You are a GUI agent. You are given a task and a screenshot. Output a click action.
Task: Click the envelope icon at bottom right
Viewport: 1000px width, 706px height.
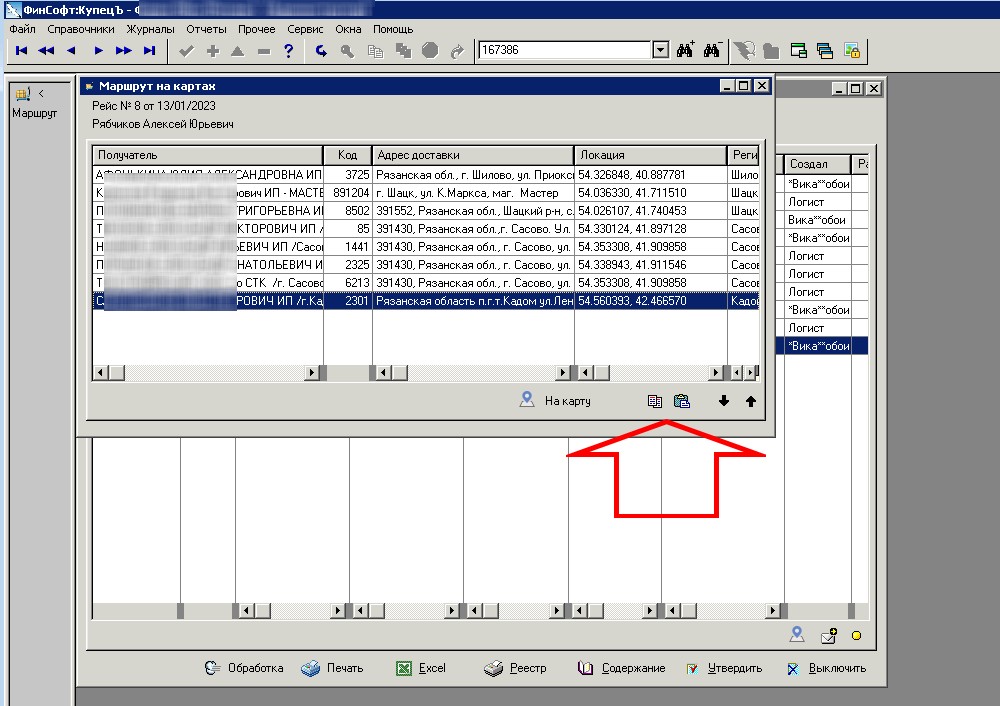point(828,634)
